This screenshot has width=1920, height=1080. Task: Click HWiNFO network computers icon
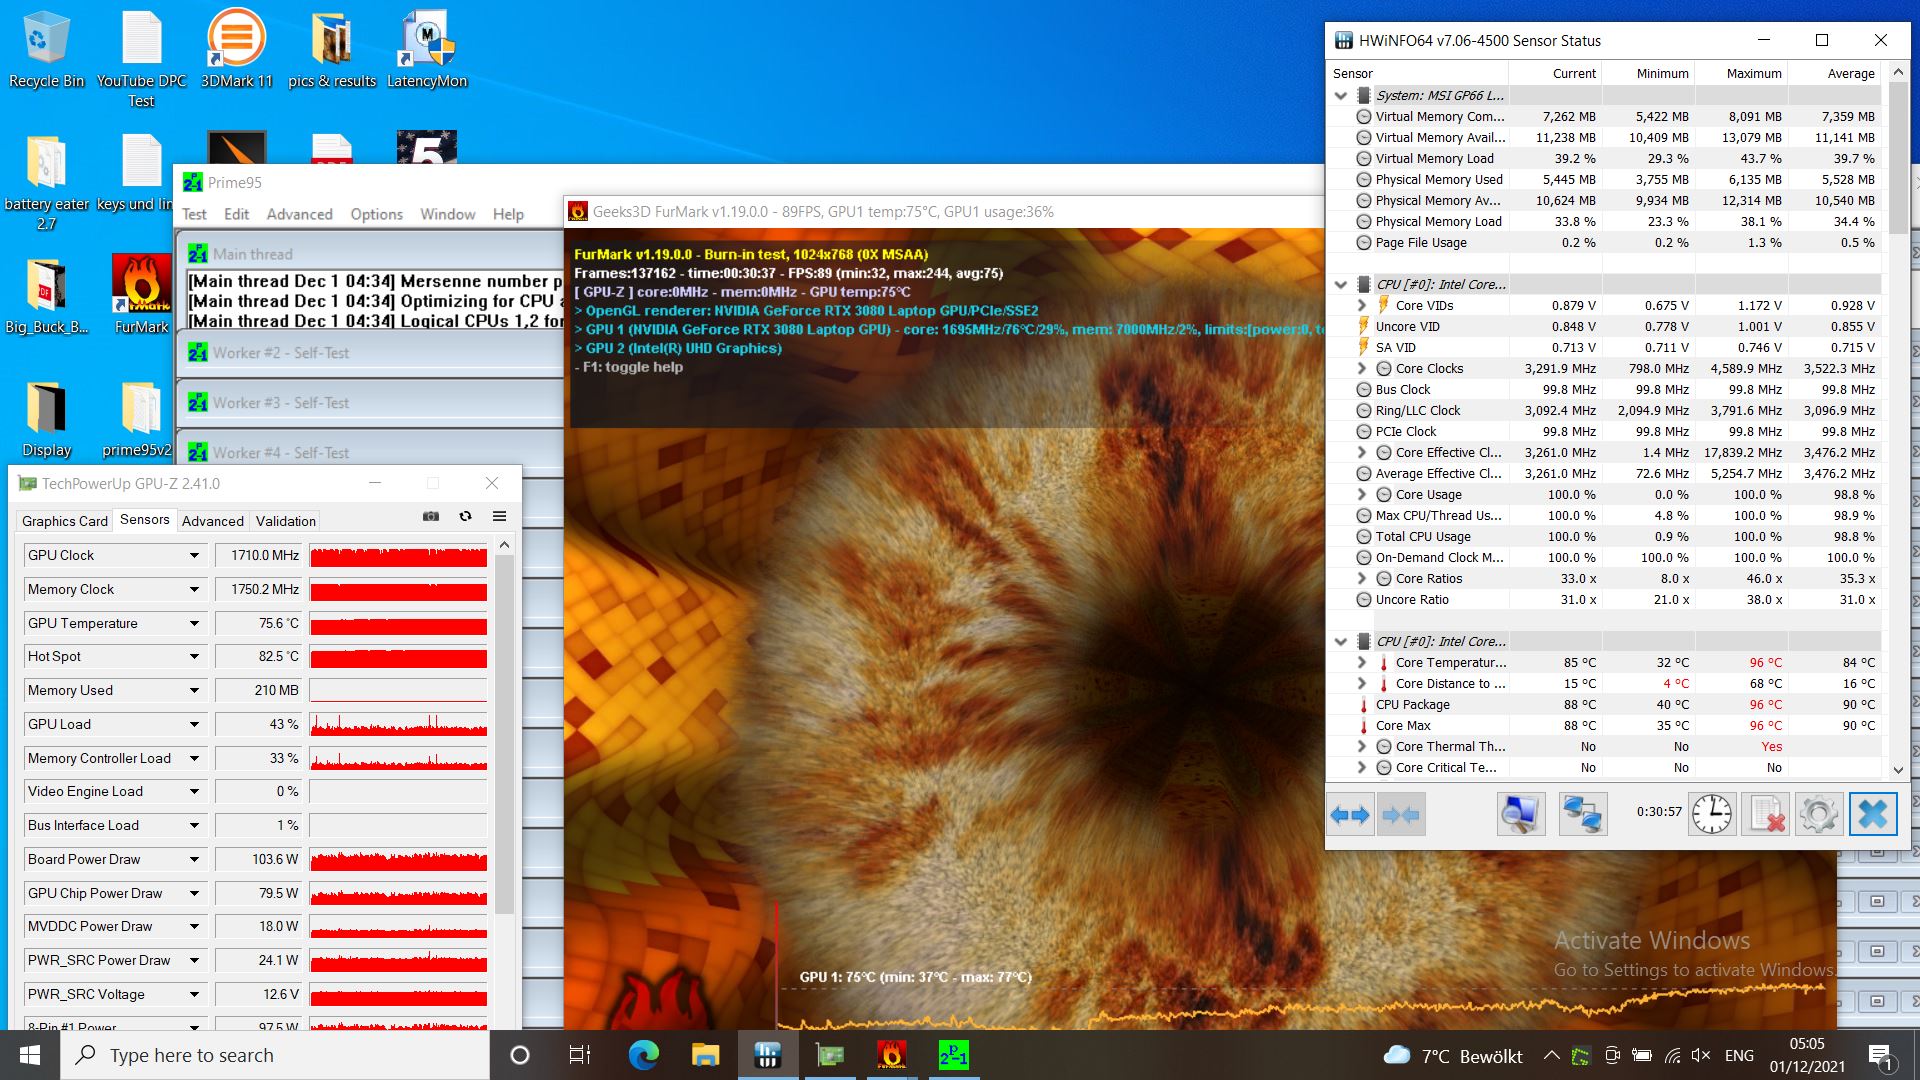tap(1582, 814)
